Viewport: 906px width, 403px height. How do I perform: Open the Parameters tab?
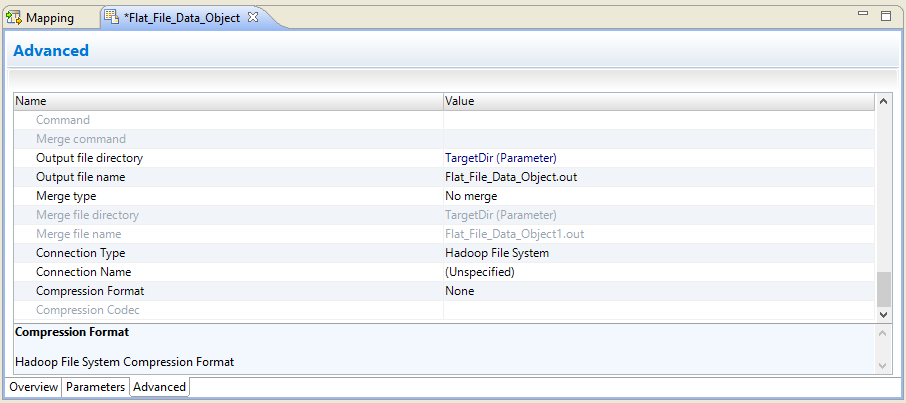click(95, 387)
